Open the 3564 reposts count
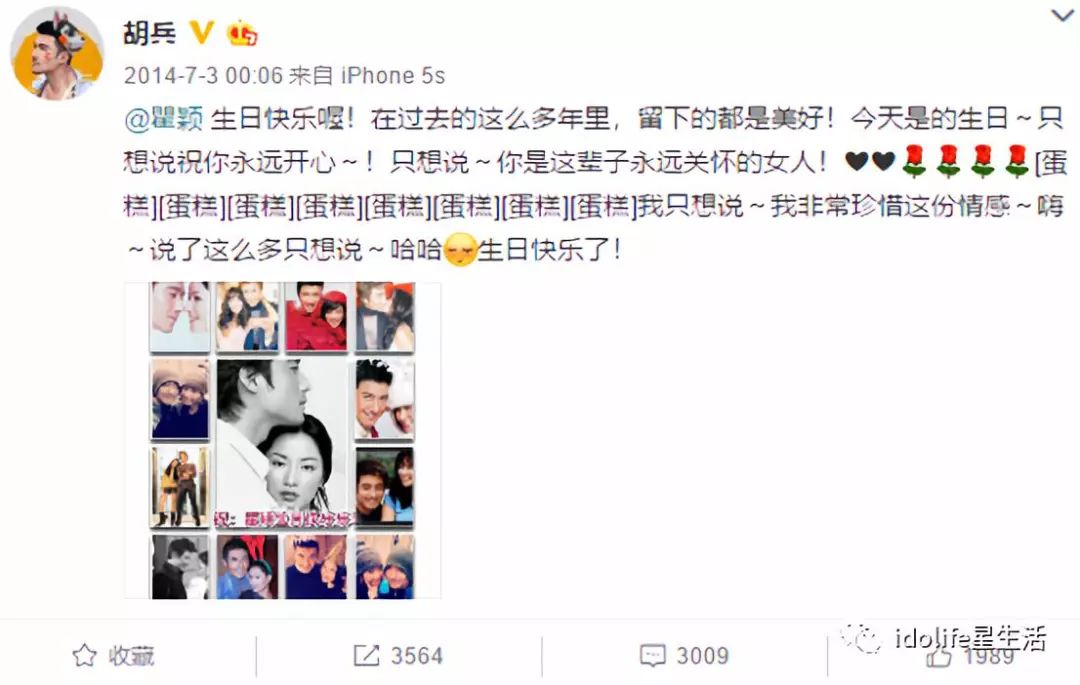The image size is (1080, 685). (x=417, y=655)
